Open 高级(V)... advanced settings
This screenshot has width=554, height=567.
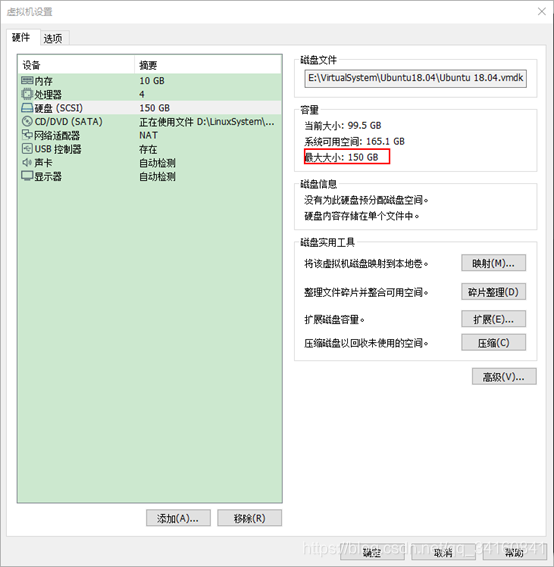click(x=504, y=377)
